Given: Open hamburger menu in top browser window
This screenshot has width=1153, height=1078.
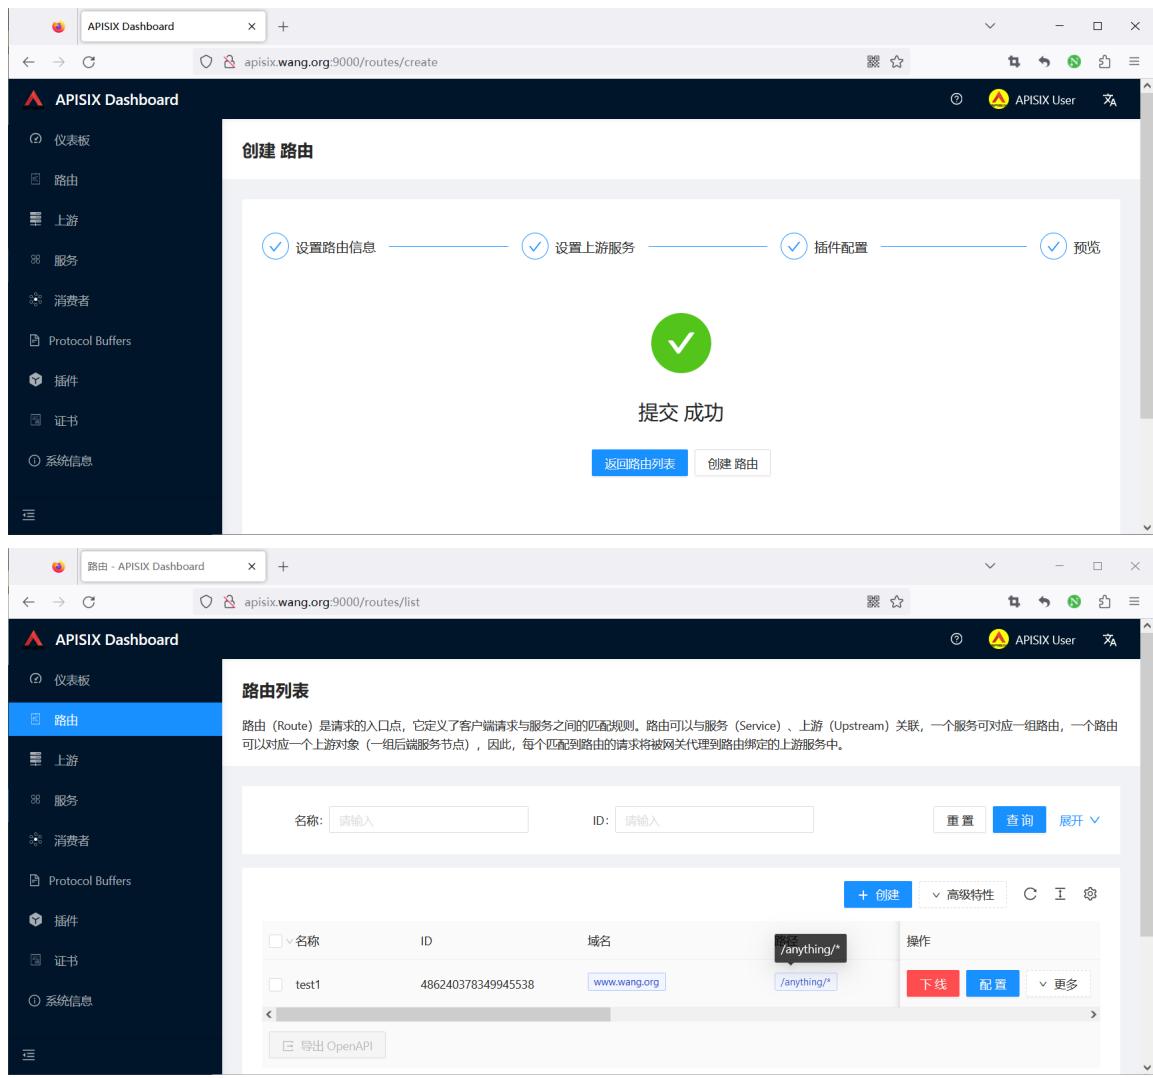Looking at the screenshot, I should coord(1135,62).
